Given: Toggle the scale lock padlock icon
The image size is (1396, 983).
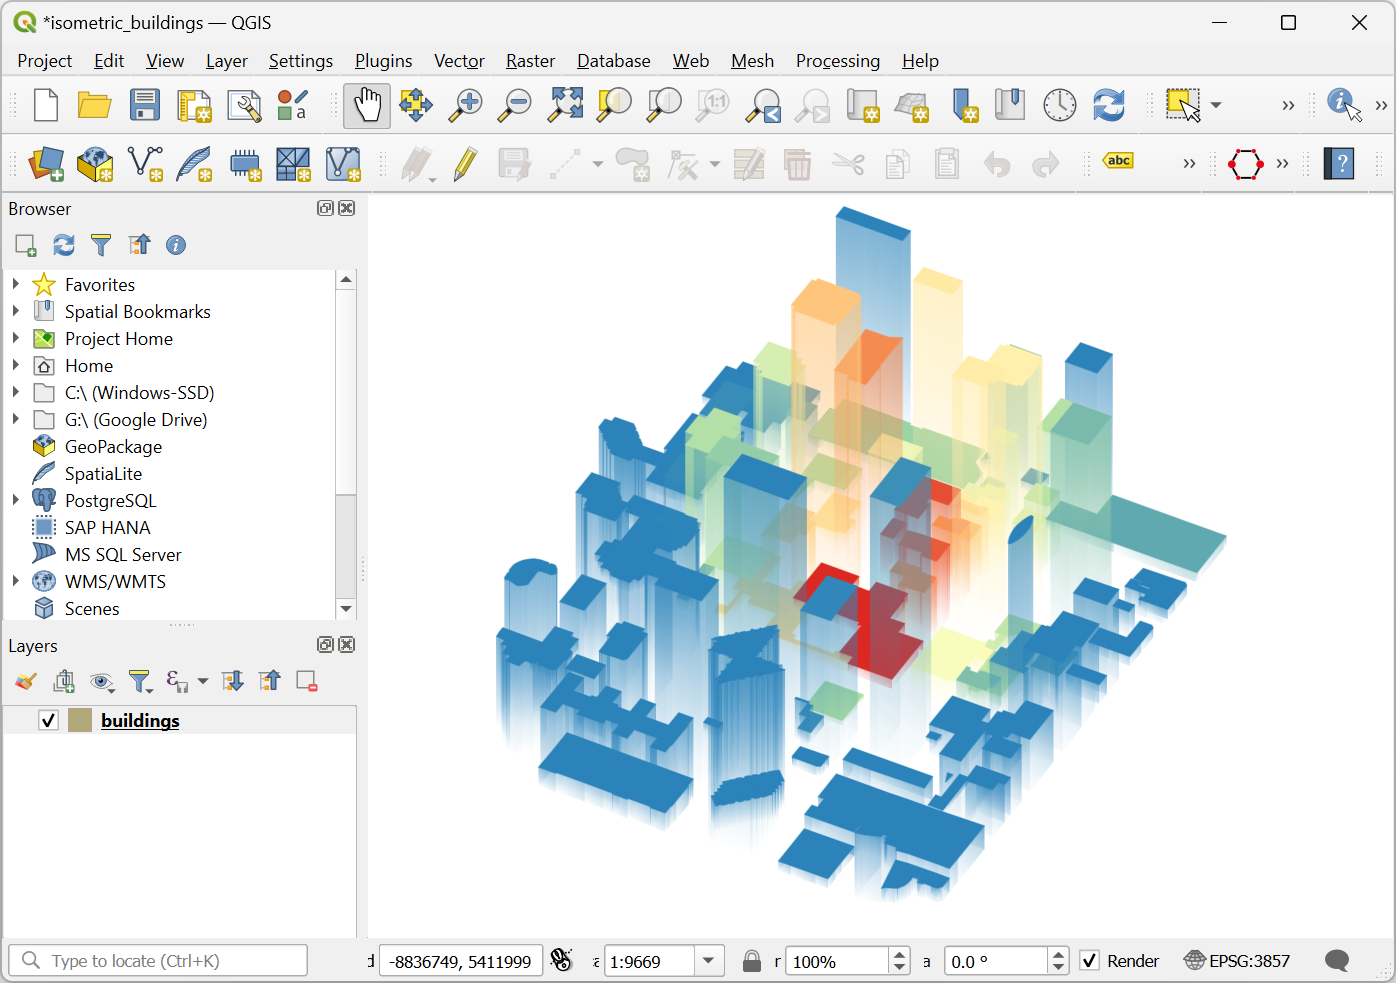Looking at the screenshot, I should pyautogui.click(x=752, y=961).
